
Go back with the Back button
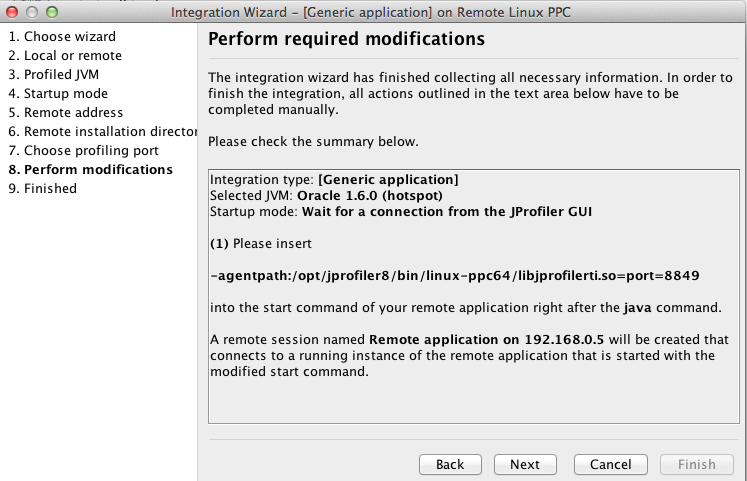pos(450,464)
